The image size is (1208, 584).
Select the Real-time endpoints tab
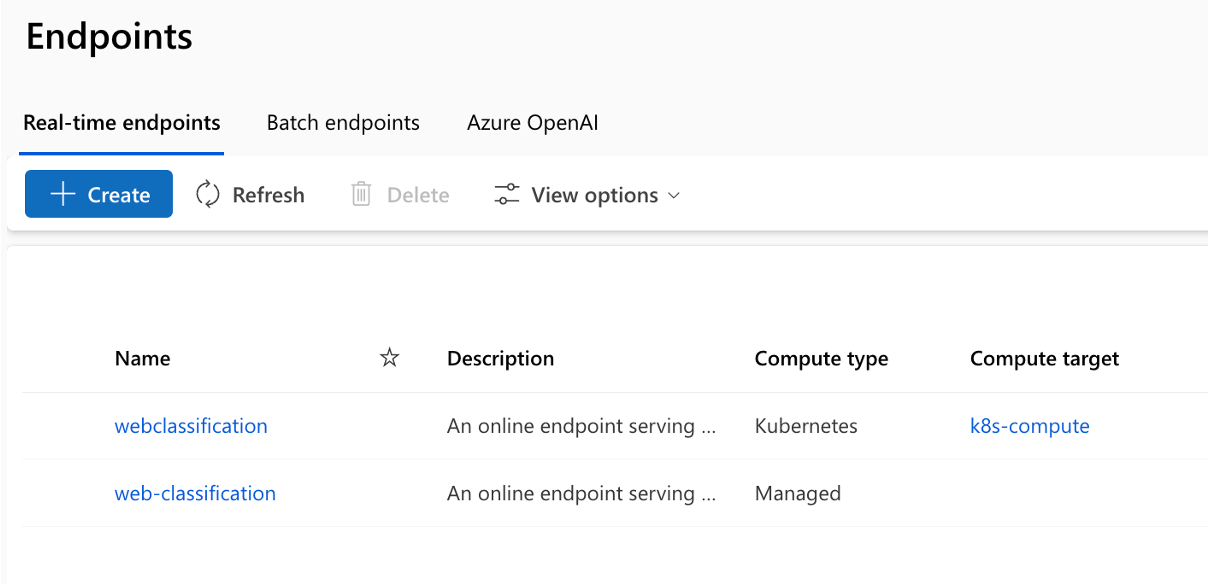pos(122,123)
